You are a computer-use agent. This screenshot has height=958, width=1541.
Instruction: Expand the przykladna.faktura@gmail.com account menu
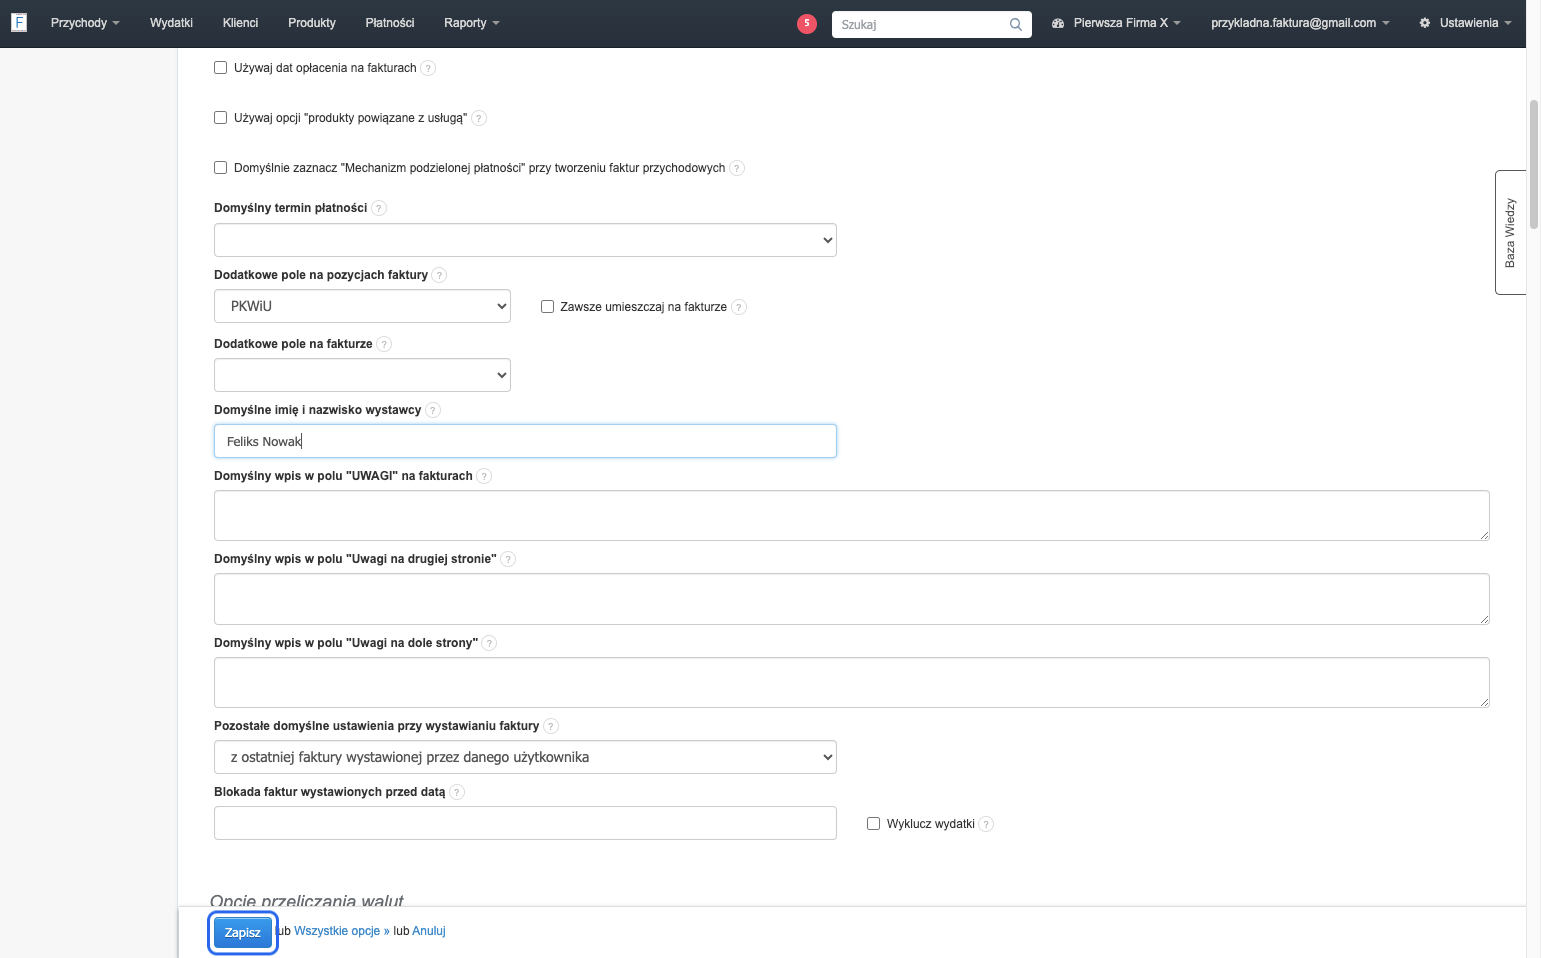tap(1300, 23)
